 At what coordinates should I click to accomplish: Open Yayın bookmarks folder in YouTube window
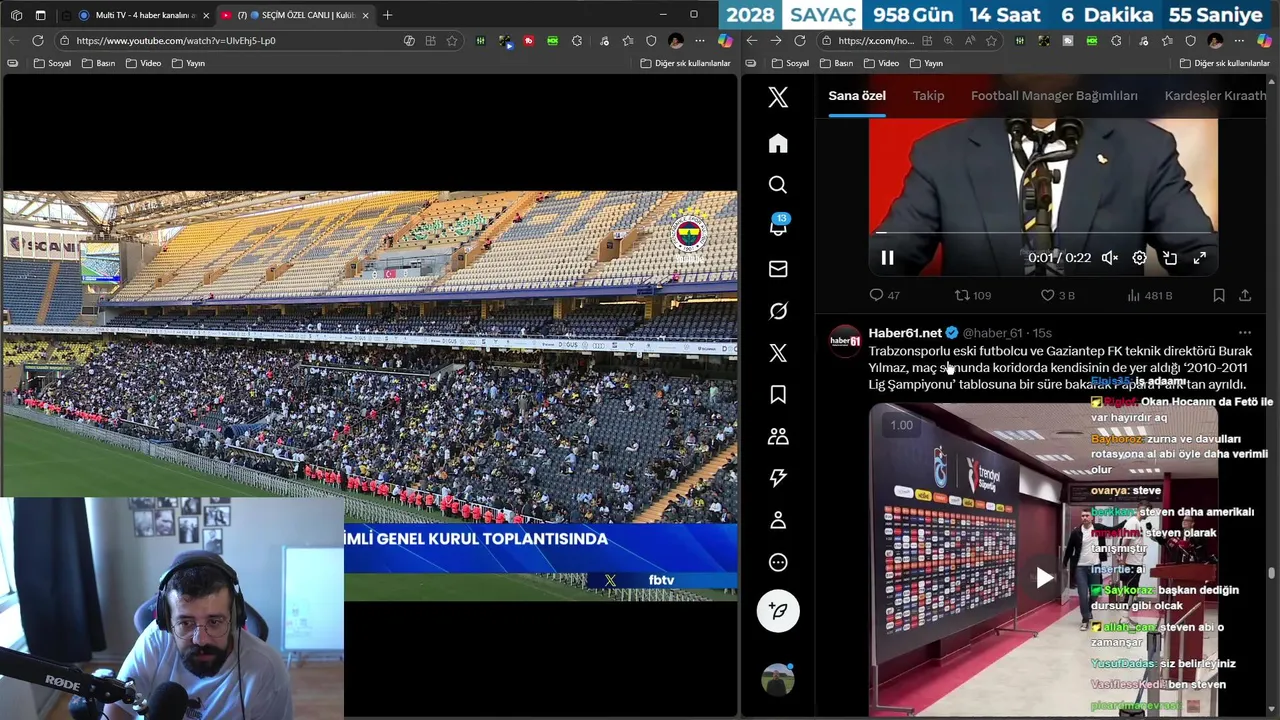[188, 63]
